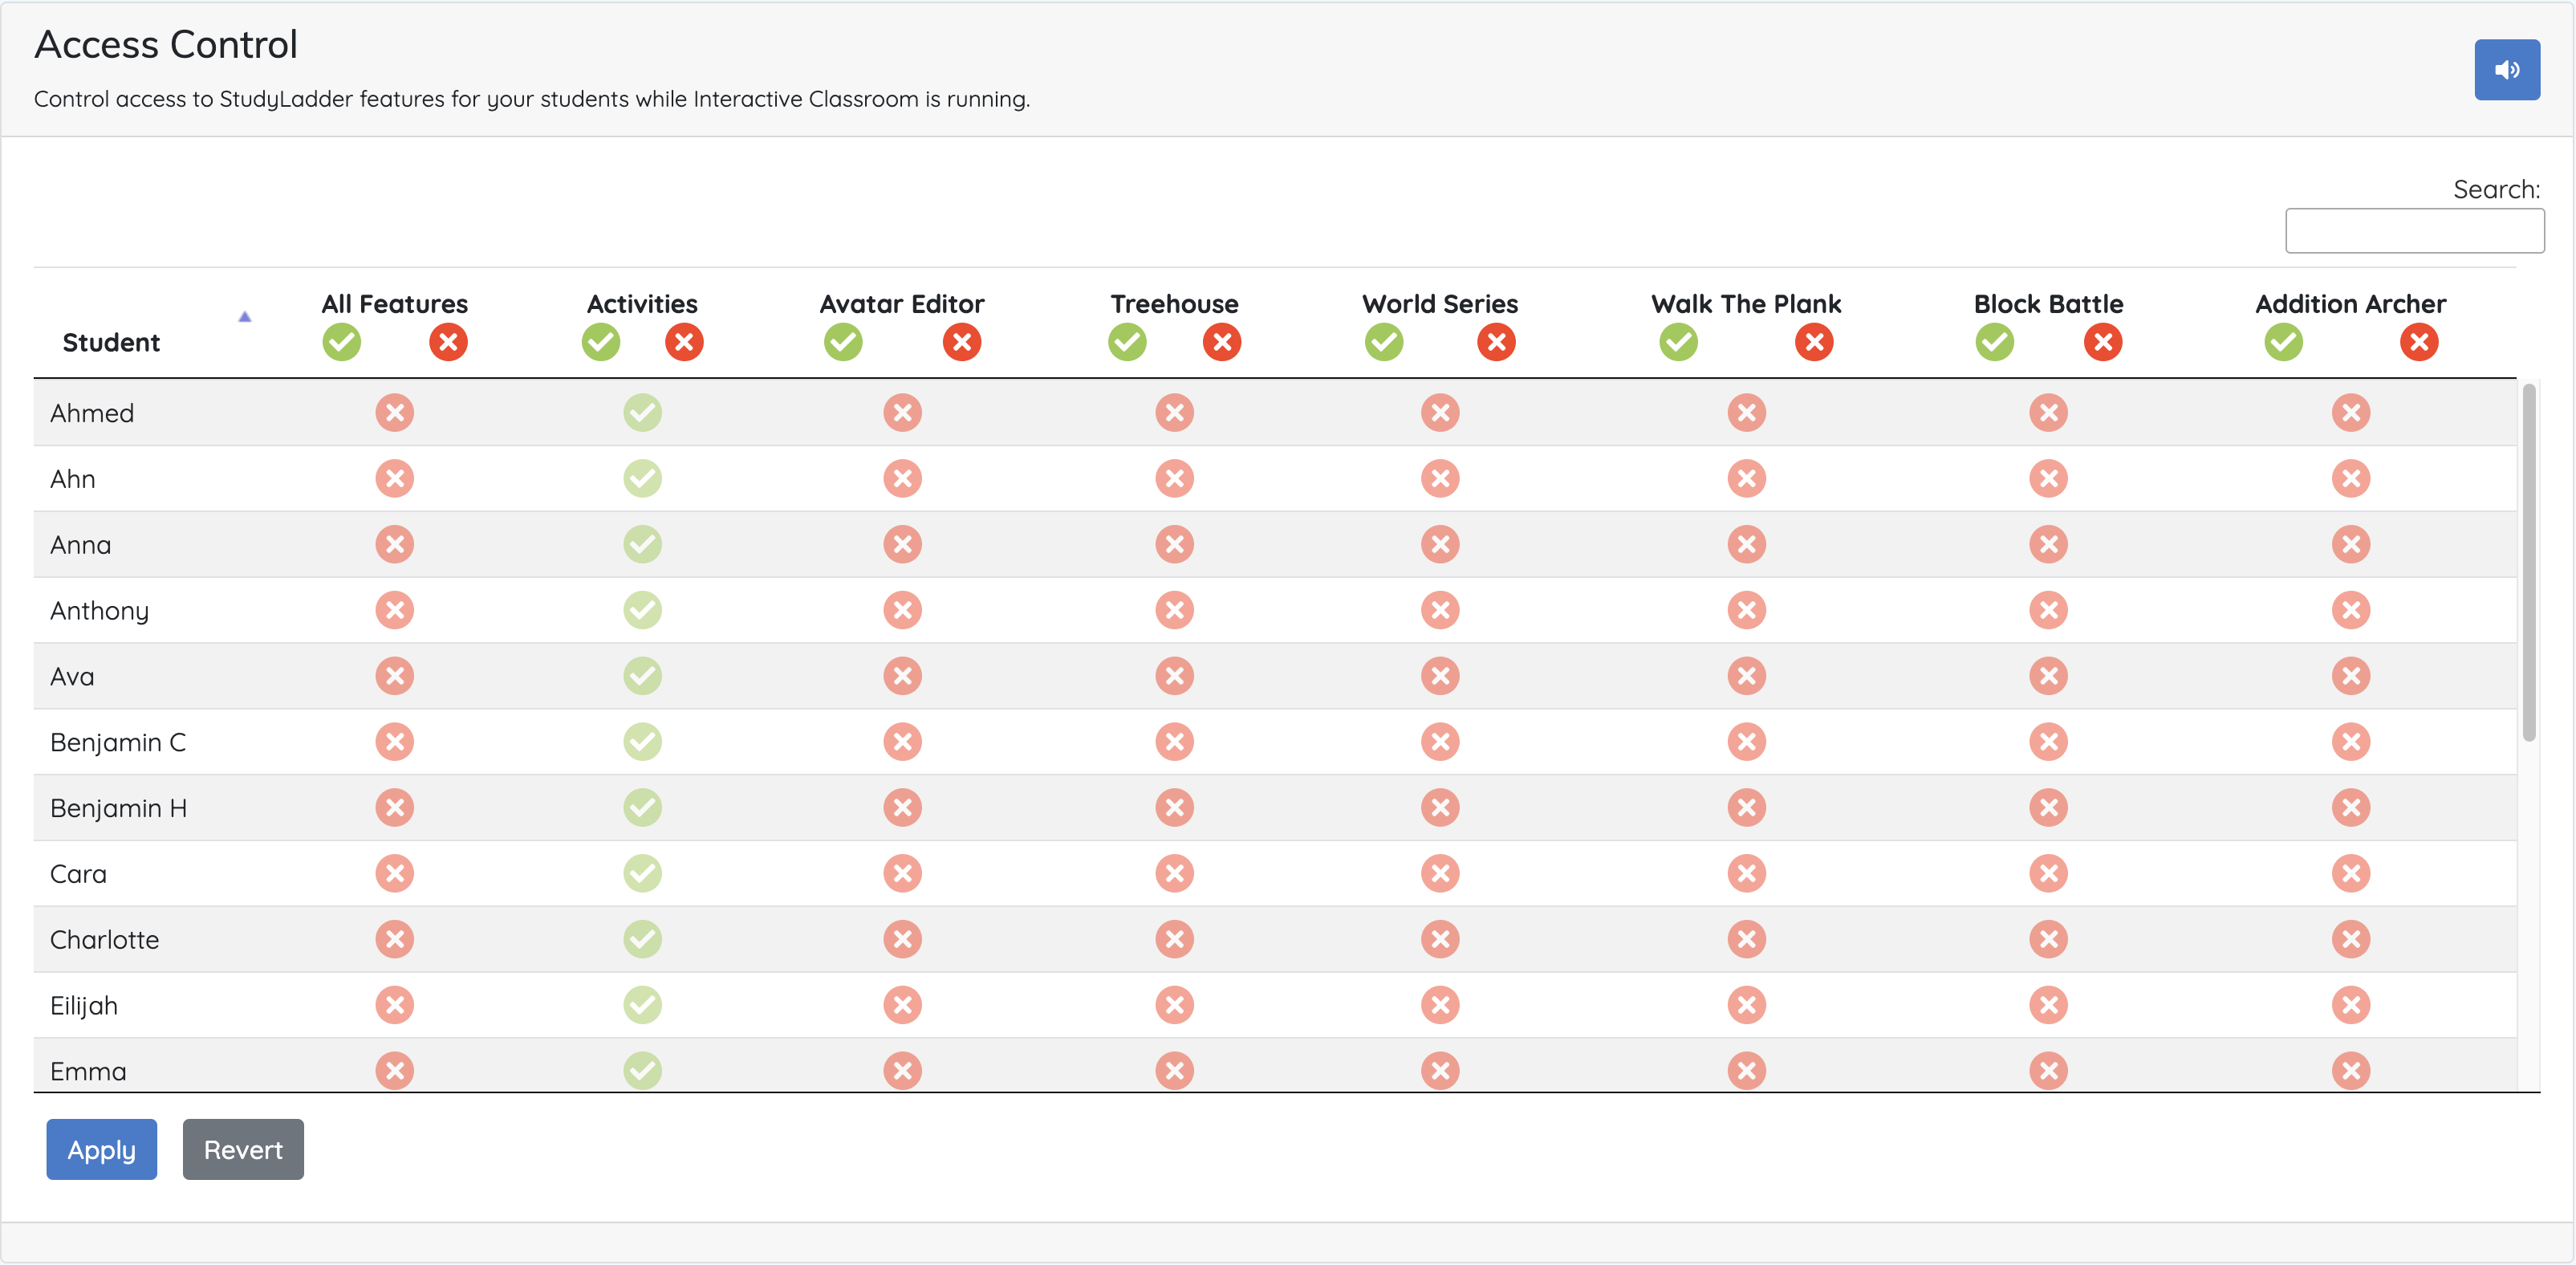Allow World Series with green check header
The height and width of the screenshot is (1265, 2576).
point(1384,343)
